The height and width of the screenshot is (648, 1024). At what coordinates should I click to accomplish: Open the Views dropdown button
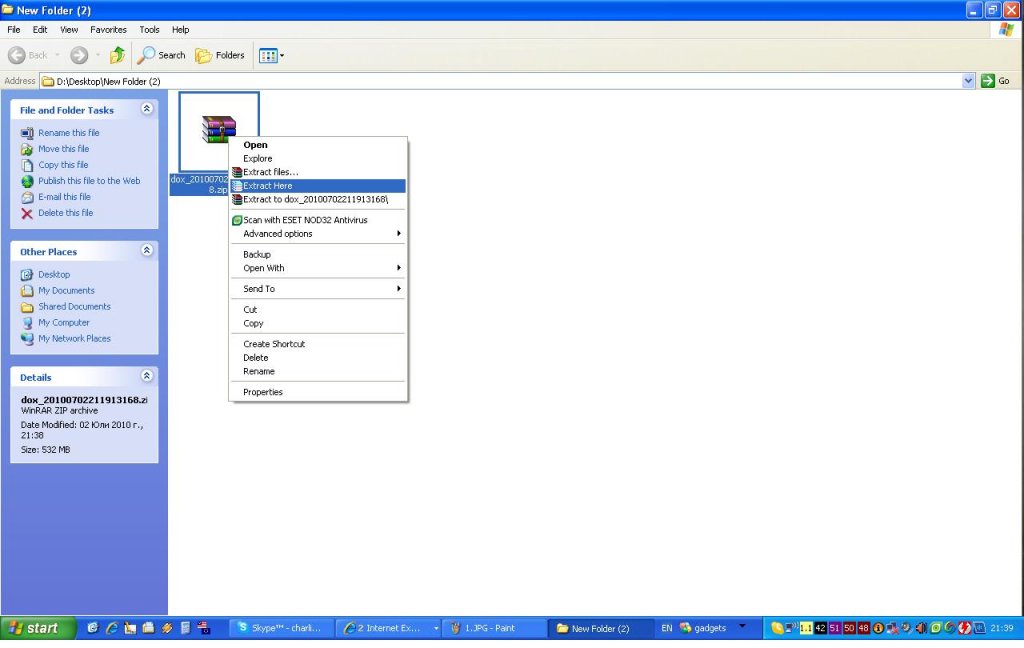click(x=271, y=56)
